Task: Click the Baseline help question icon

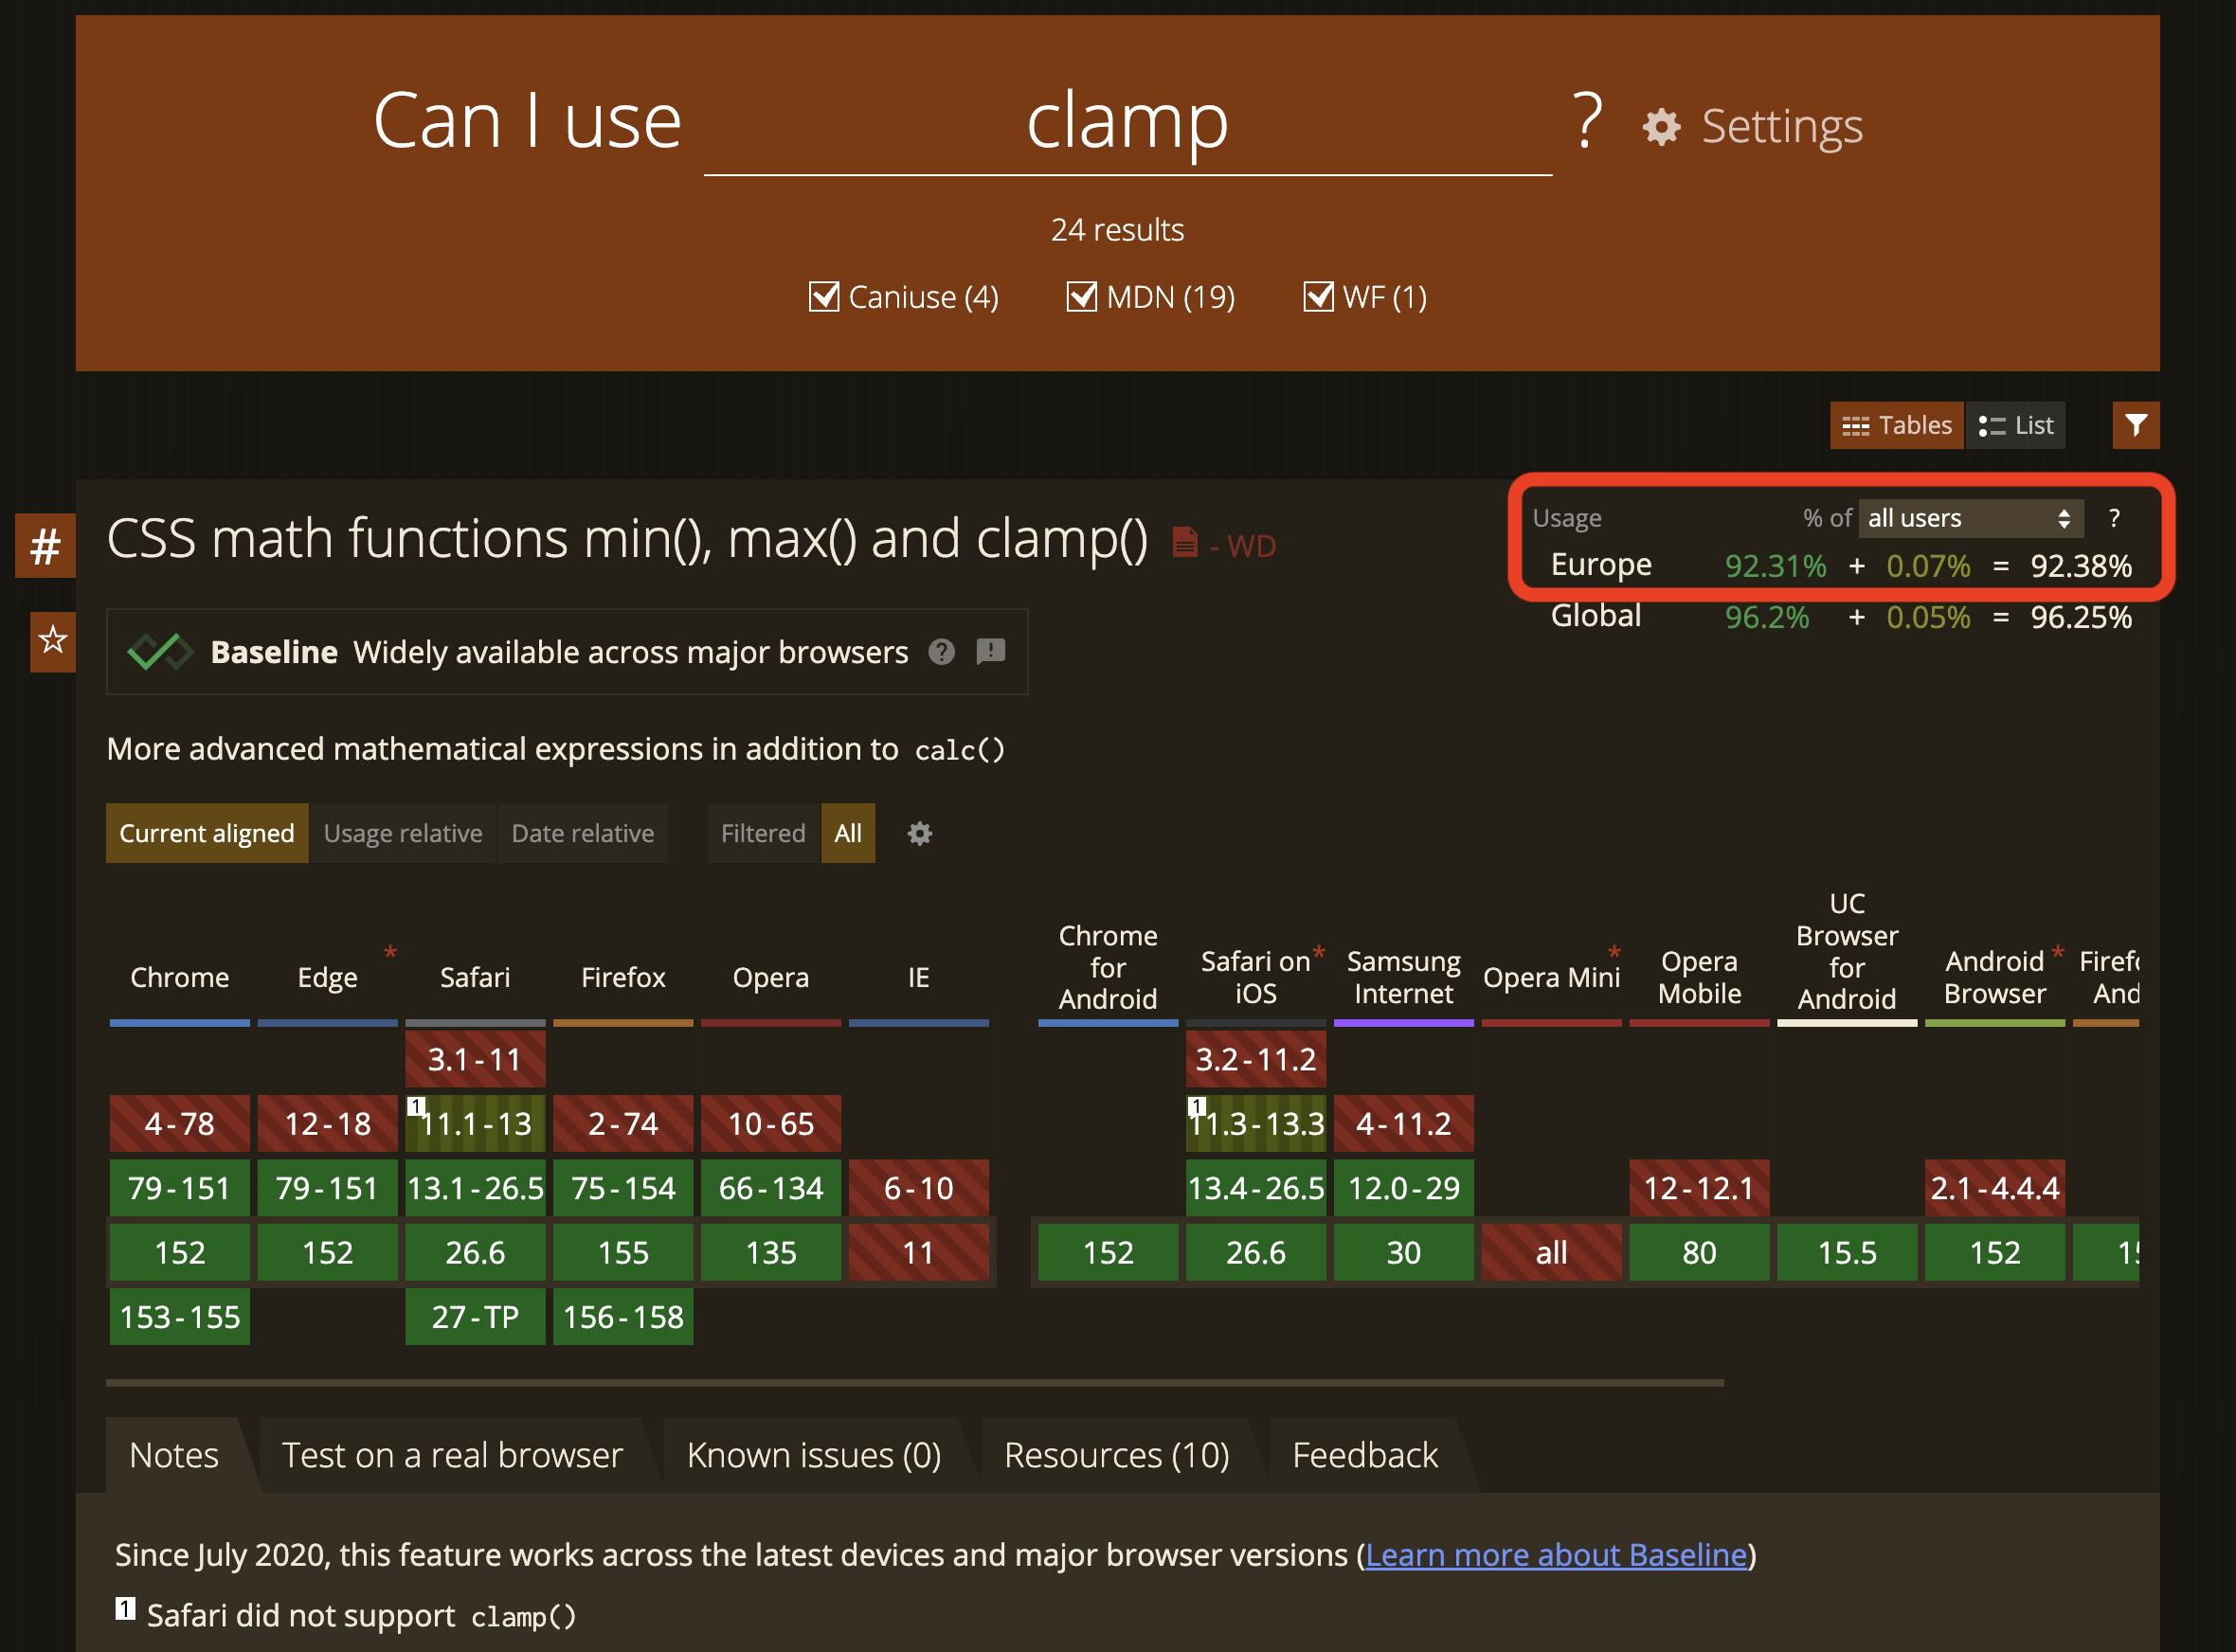Action: point(941,652)
